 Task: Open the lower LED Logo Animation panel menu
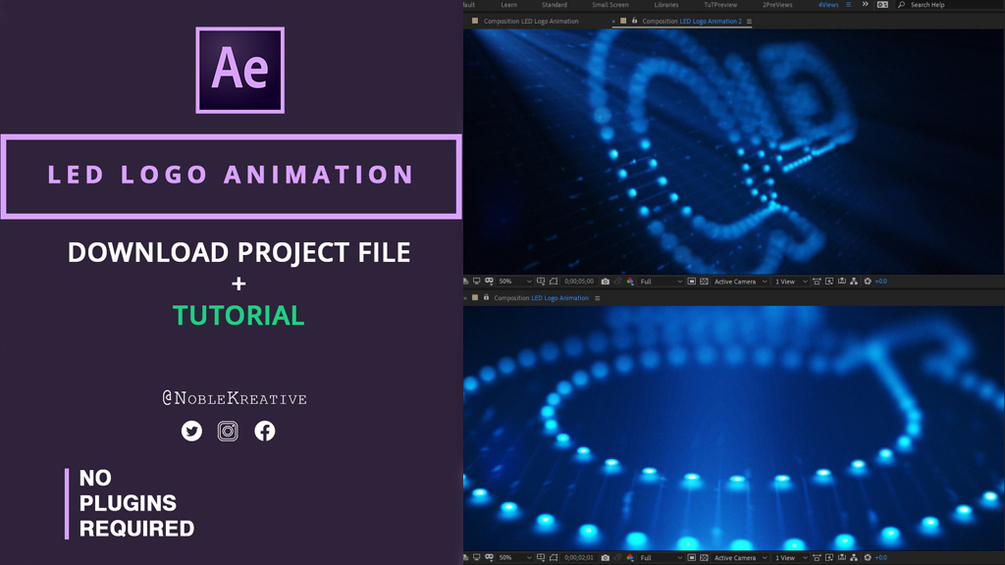pyautogui.click(x=597, y=298)
